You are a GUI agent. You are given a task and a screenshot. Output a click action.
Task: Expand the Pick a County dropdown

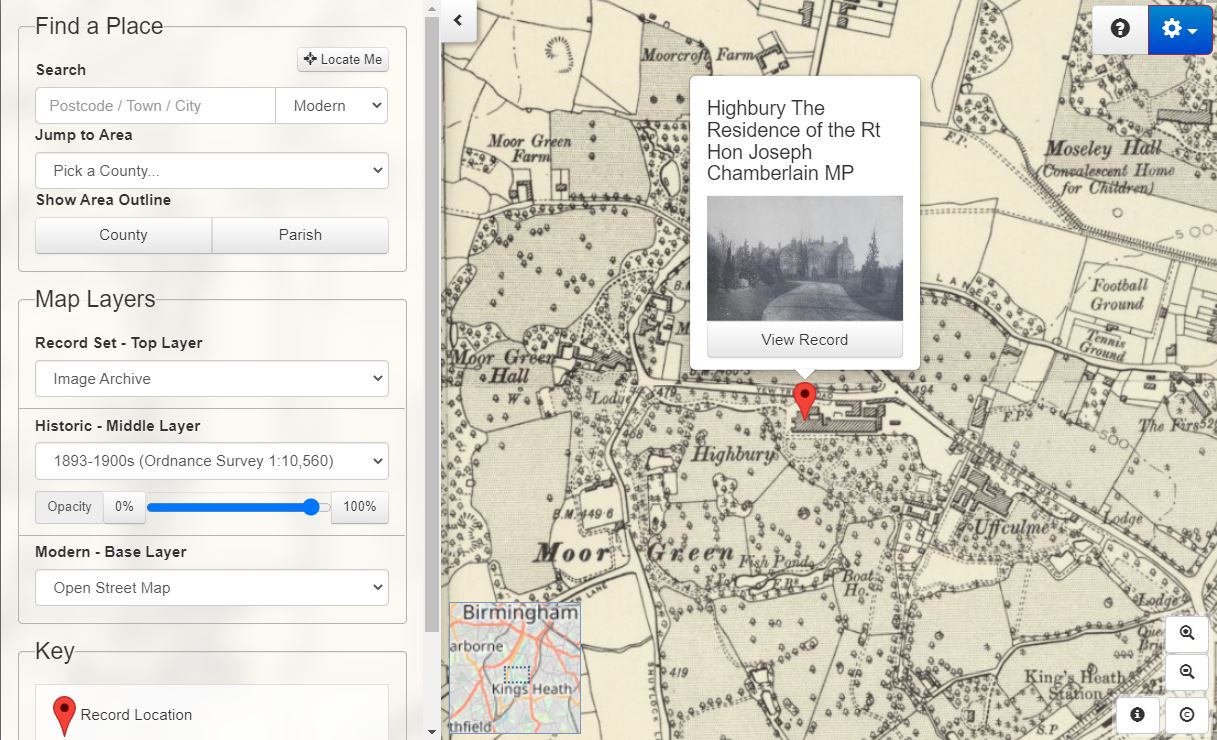click(x=211, y=171)
